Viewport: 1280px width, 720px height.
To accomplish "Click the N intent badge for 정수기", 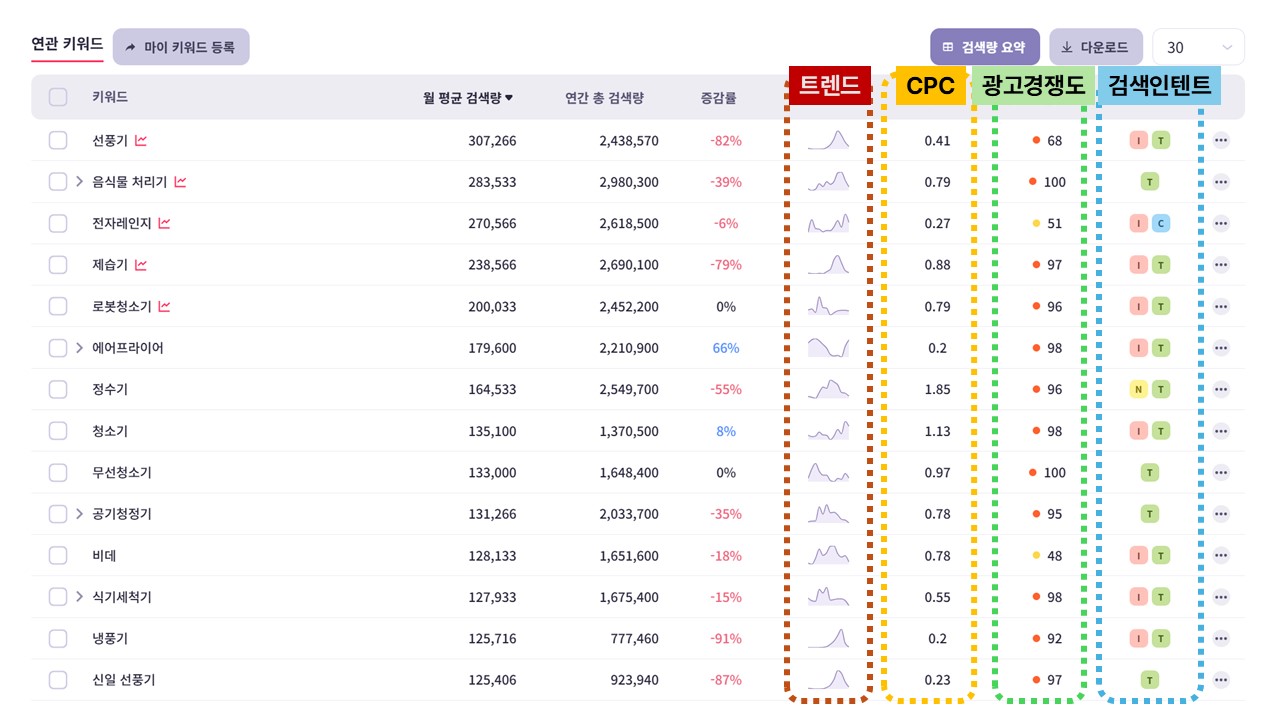I will (1138, 389).
